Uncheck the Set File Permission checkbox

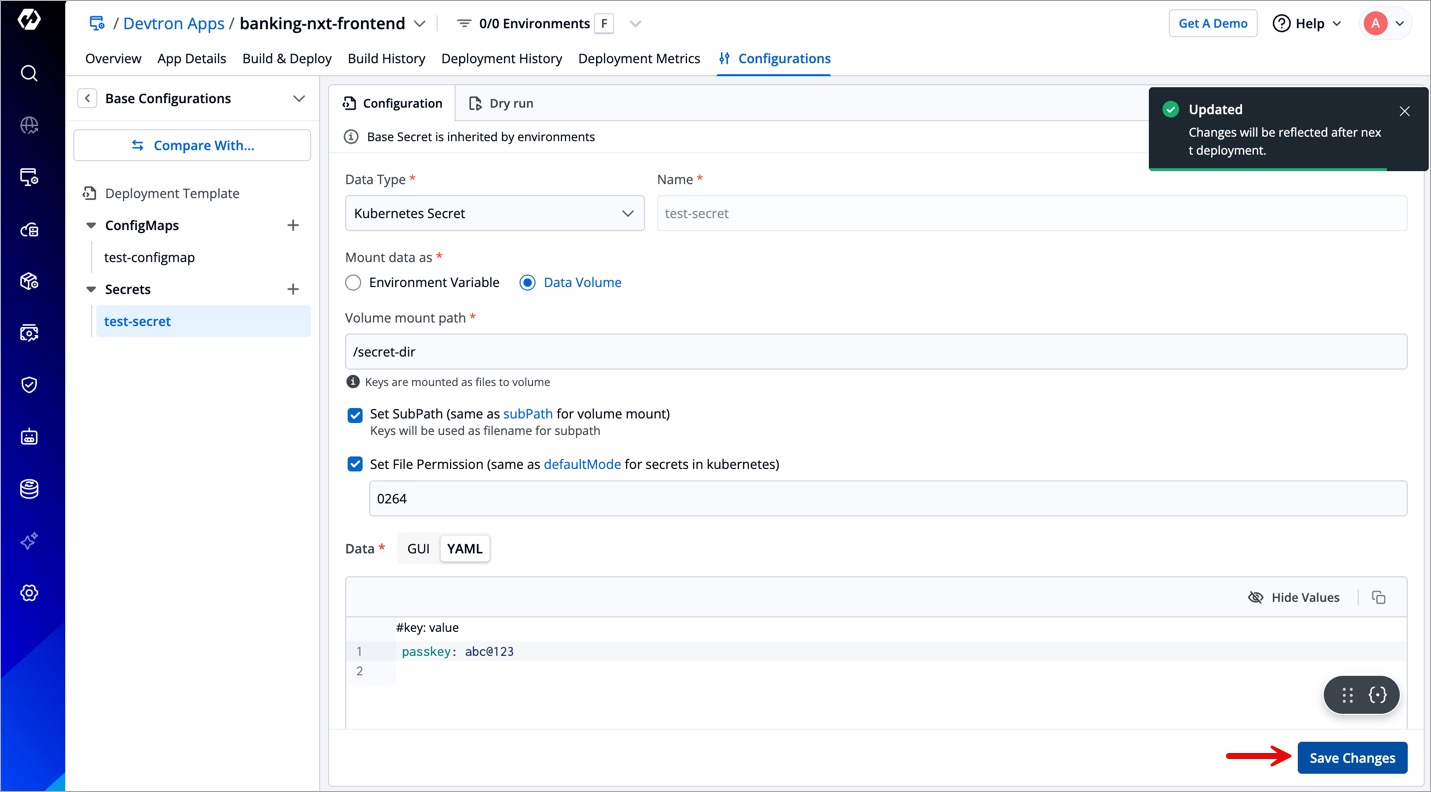click(x=355, y=464)
